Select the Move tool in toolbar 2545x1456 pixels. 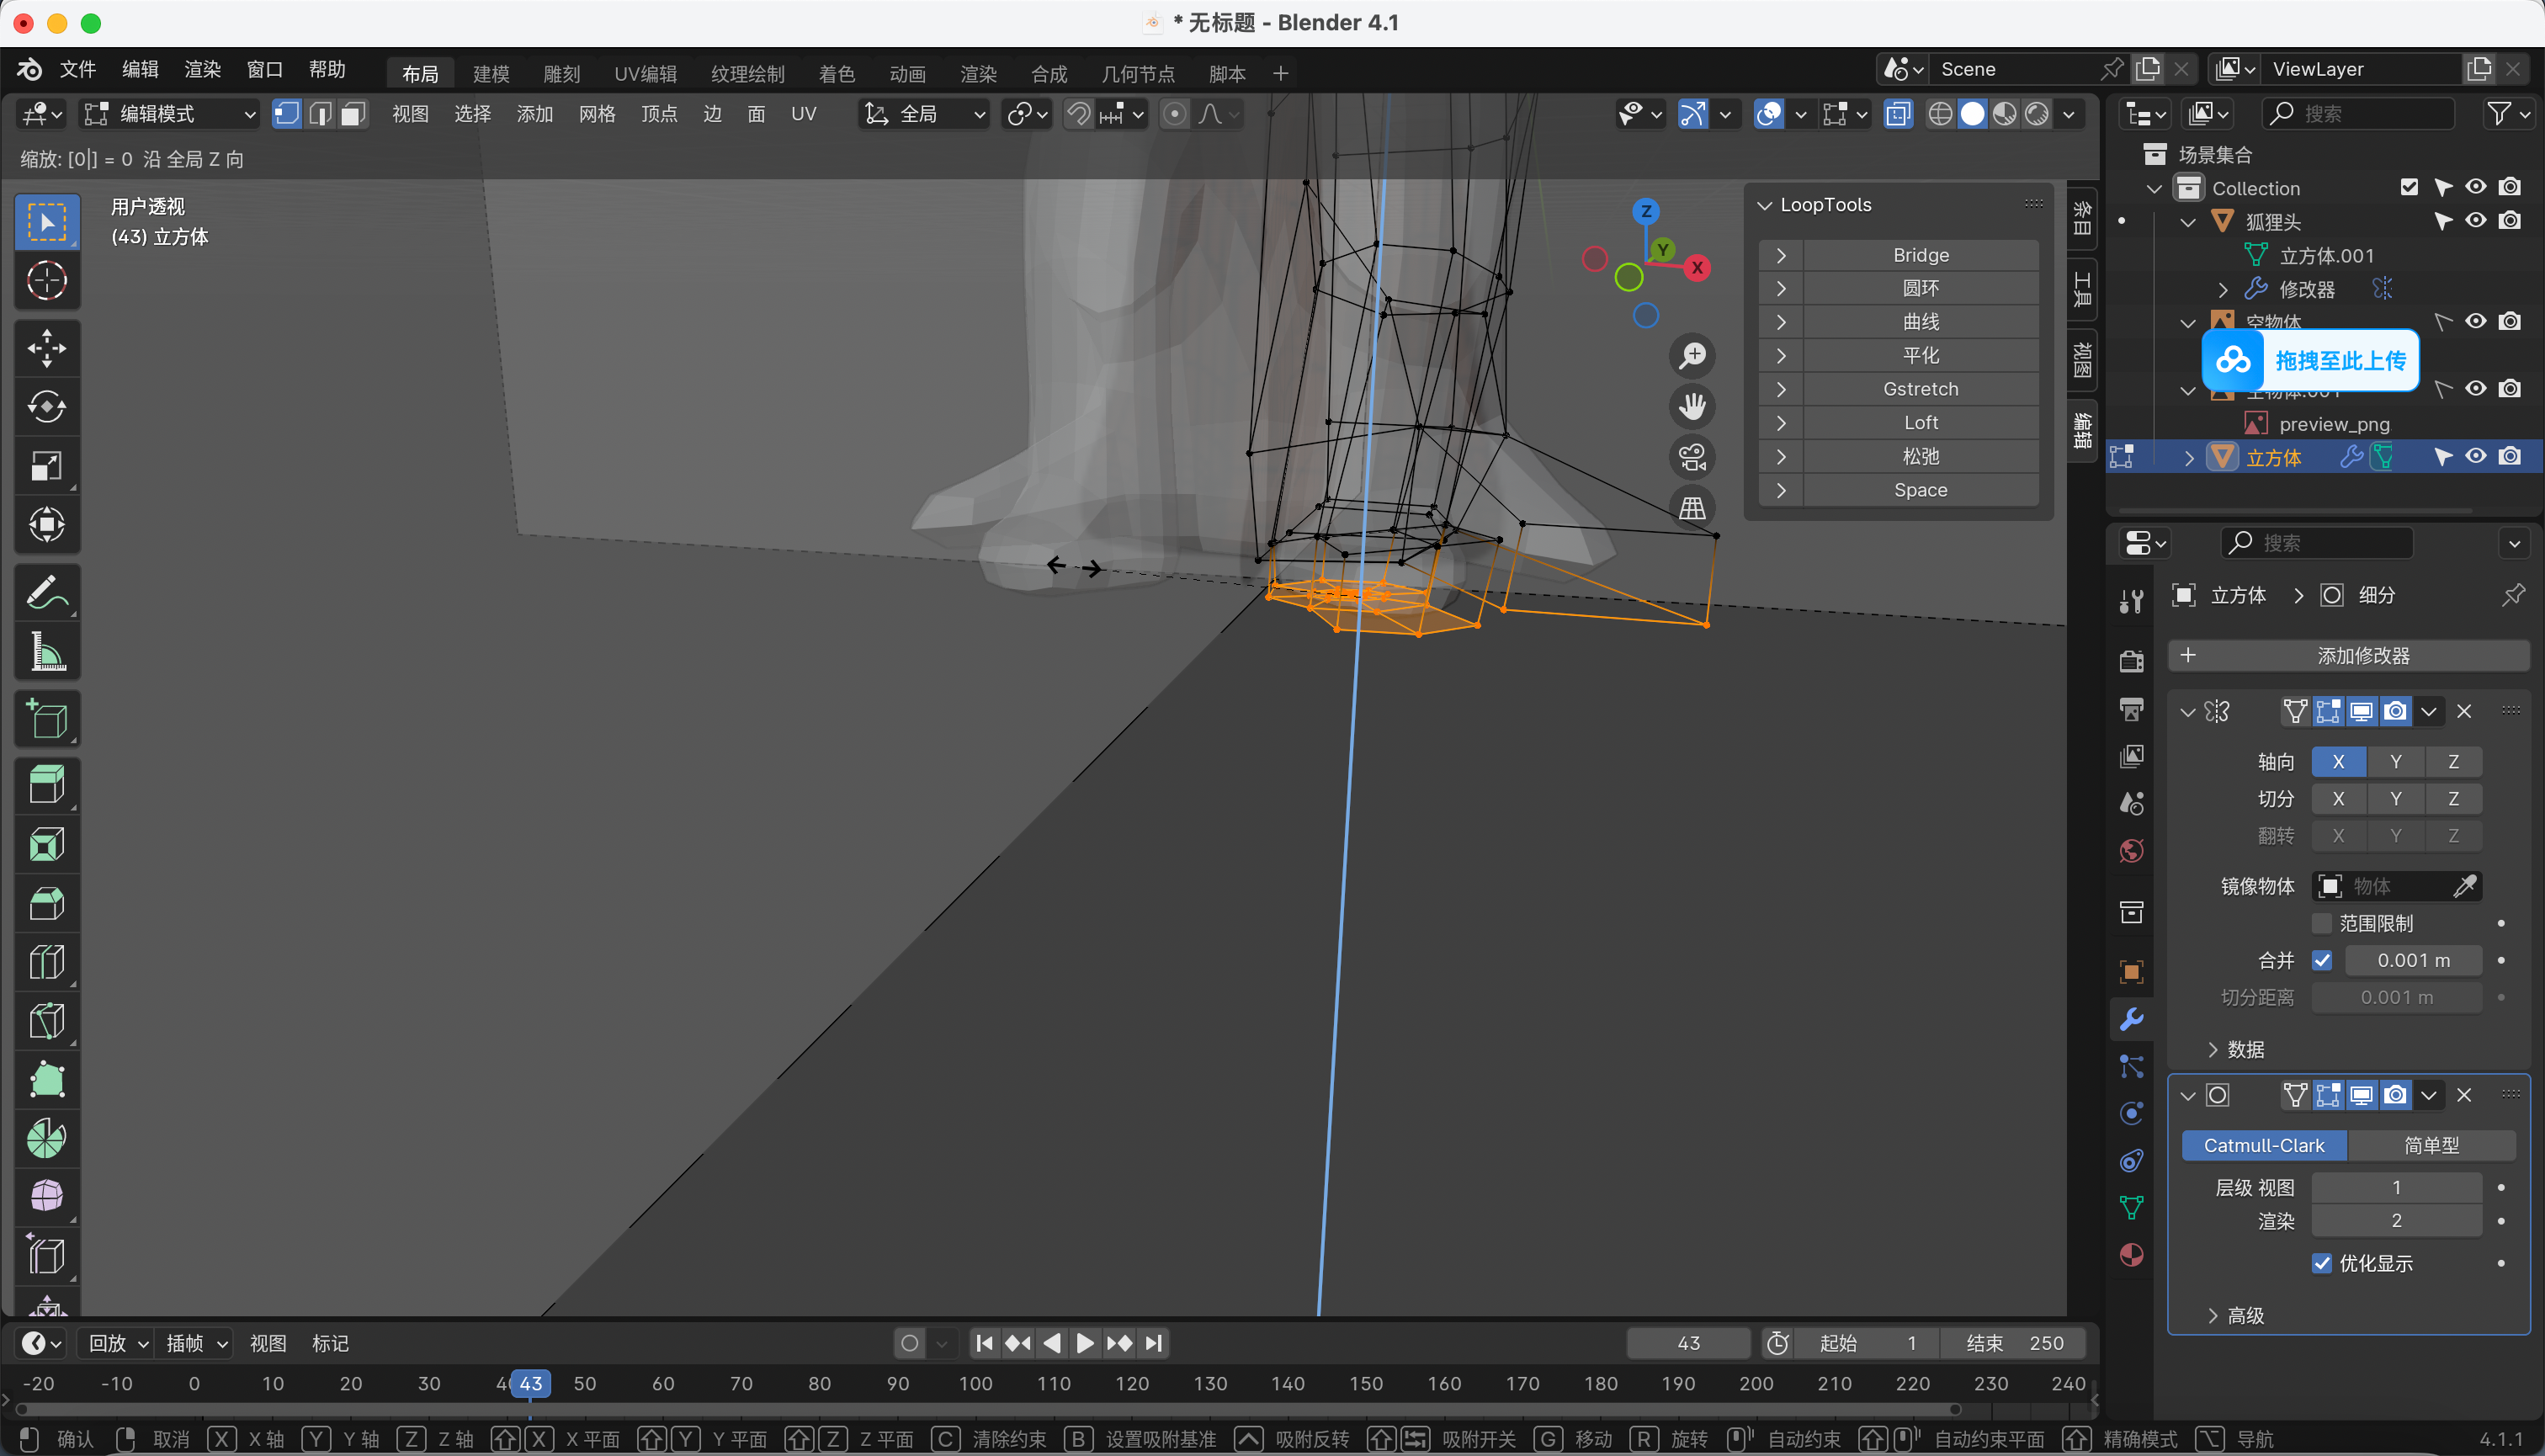46,348
